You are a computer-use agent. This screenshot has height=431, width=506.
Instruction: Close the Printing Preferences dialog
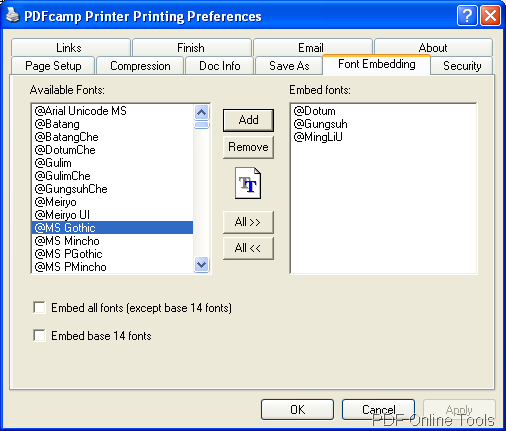point(490,15)
